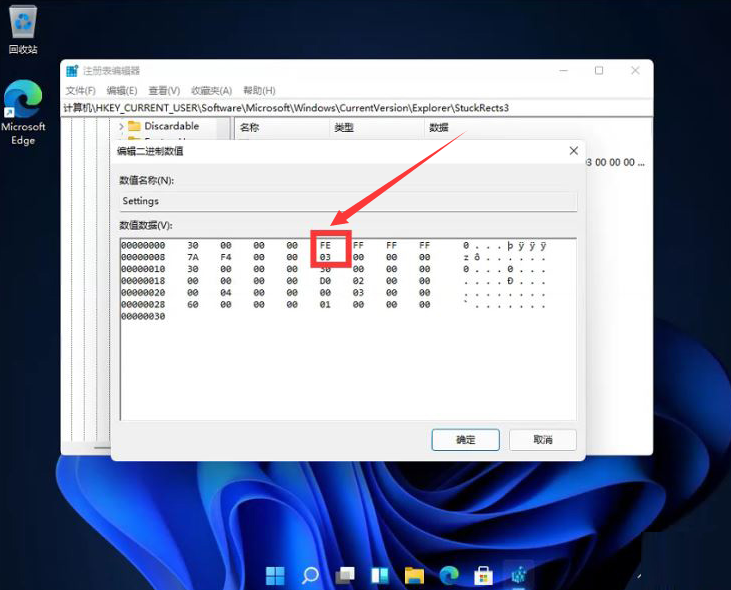The image size is (731, 590).
Task: Open 收藏夹(A) menu
Action: pyautogui.click(x=212, y=90)
